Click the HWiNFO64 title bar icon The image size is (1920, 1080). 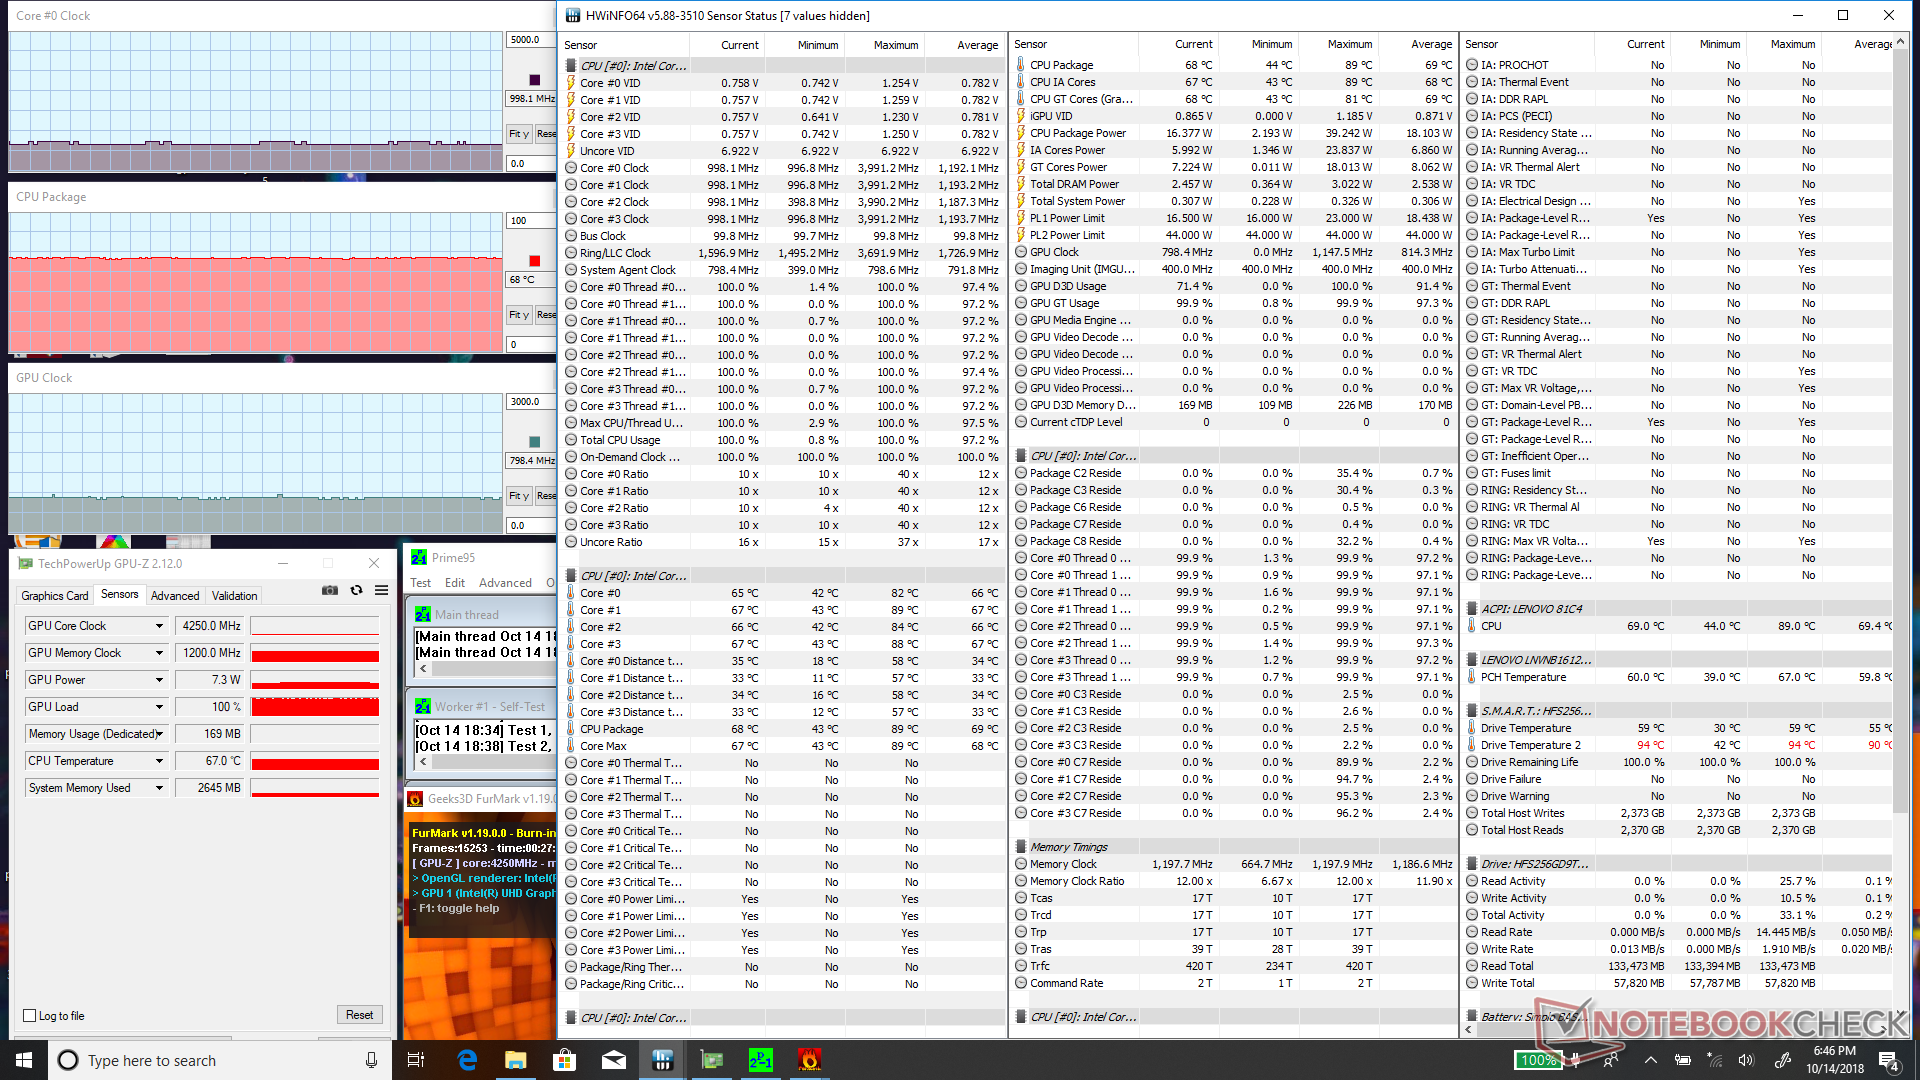tap(572, 15)
